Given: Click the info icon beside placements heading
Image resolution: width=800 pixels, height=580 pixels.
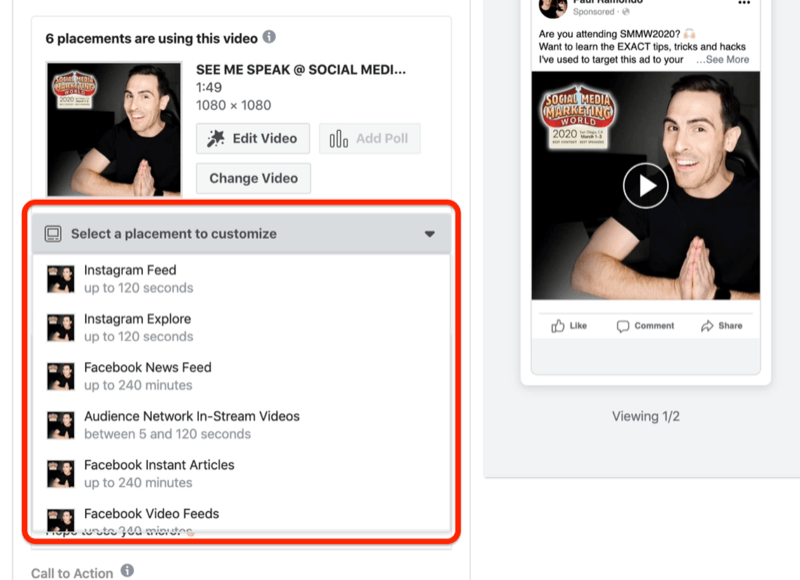Looking at the screenshot, I should 269,37.
